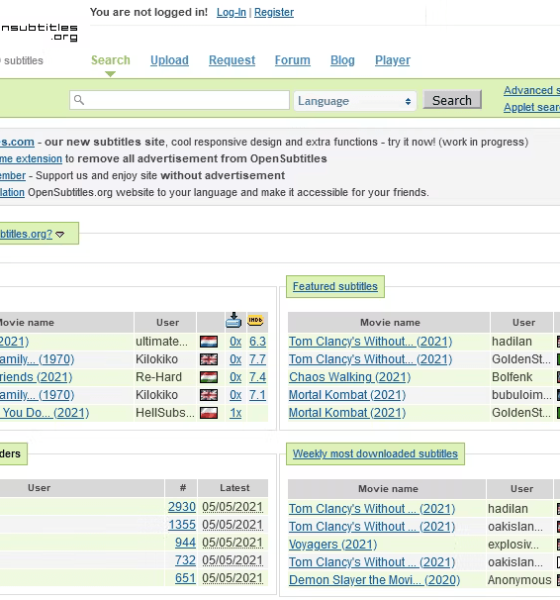Click IMDb rating 6.3

click(258, 341)
